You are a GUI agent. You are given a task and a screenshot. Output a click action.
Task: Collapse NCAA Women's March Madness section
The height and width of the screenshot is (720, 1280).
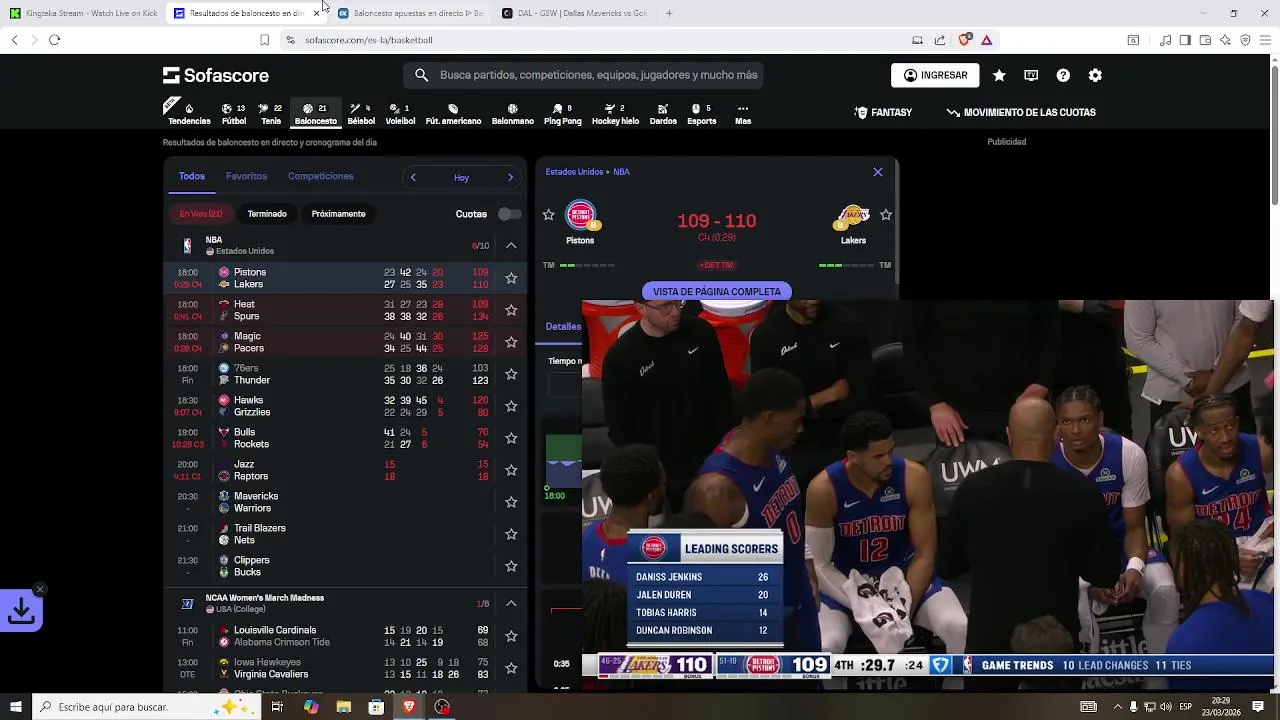pos(511,603)
